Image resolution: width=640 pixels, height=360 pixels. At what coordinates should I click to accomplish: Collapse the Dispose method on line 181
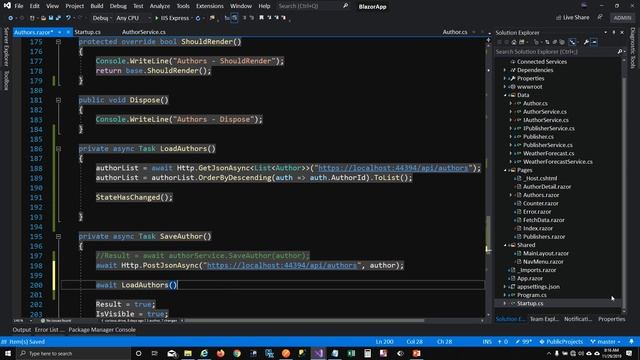point(58,100)
